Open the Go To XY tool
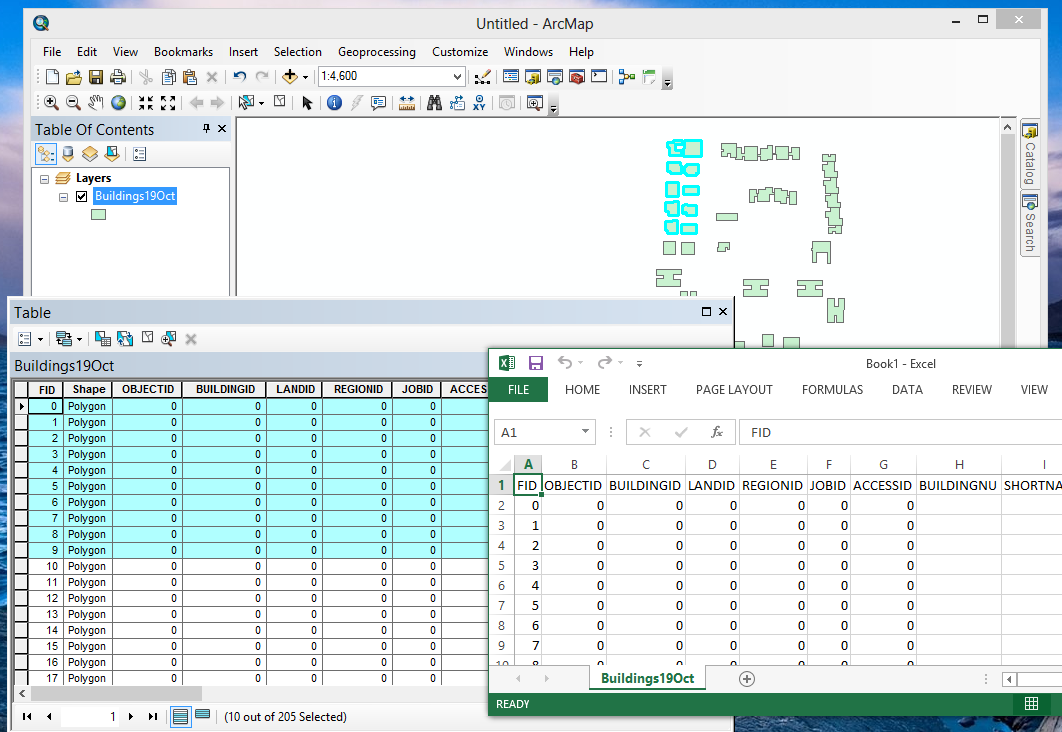The width and height of the screenshot is (1062, 732). click(477, 103)
